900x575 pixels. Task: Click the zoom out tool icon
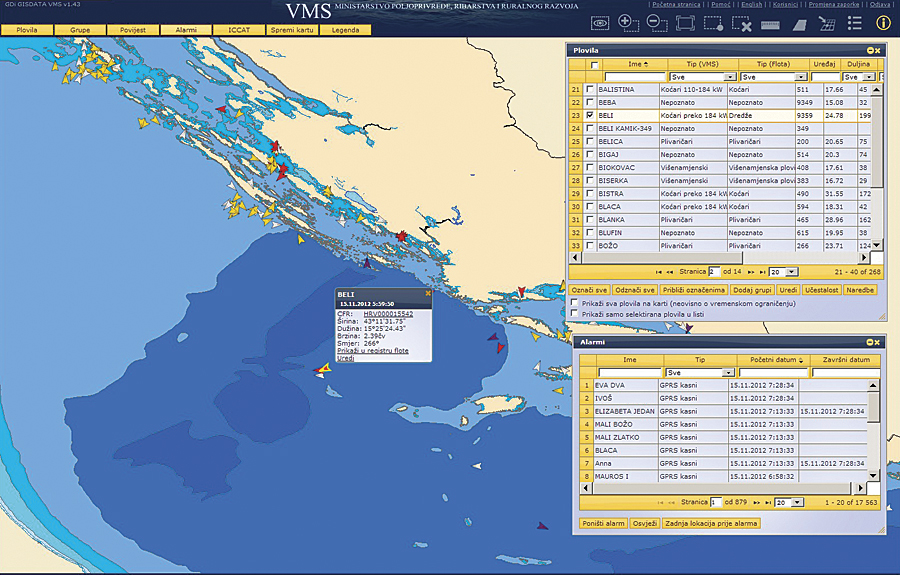click(655, 22)
